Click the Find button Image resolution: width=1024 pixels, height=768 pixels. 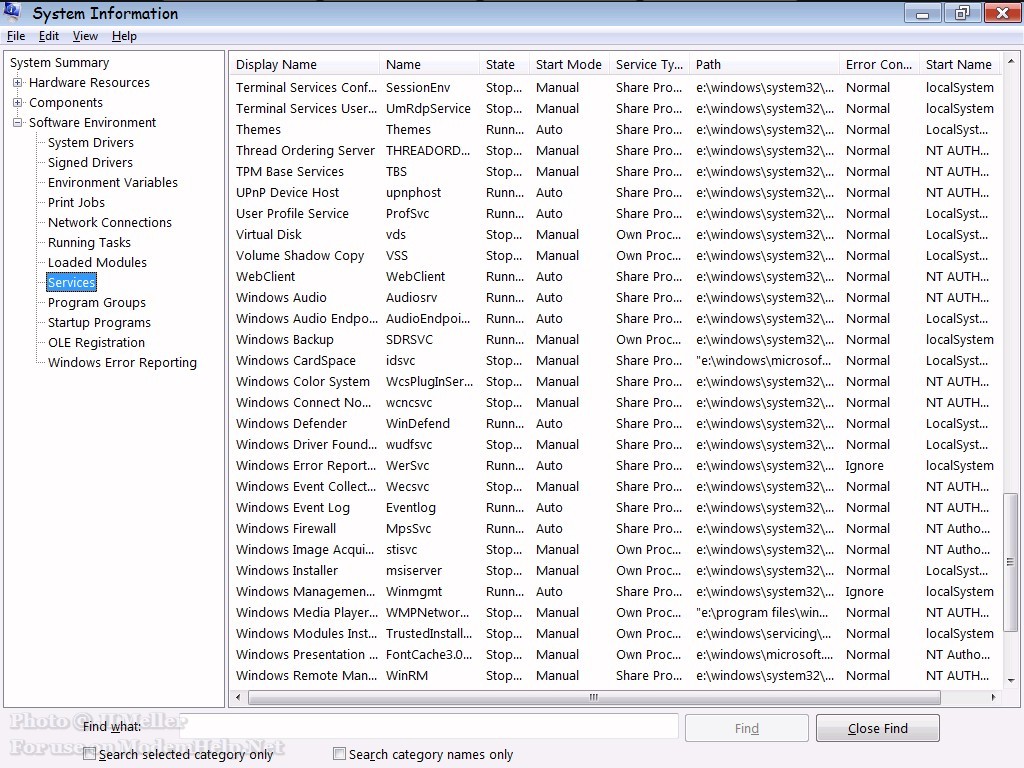click(746, 728)
